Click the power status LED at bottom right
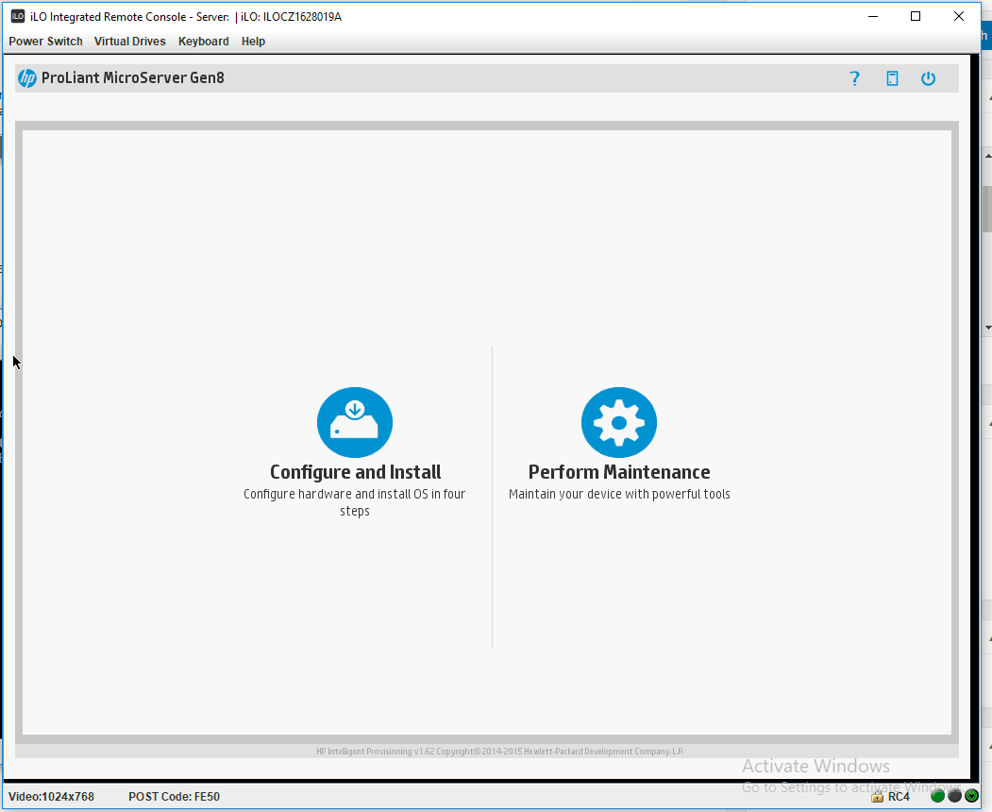Screen dimensions: 992x812 pos(973,797)
